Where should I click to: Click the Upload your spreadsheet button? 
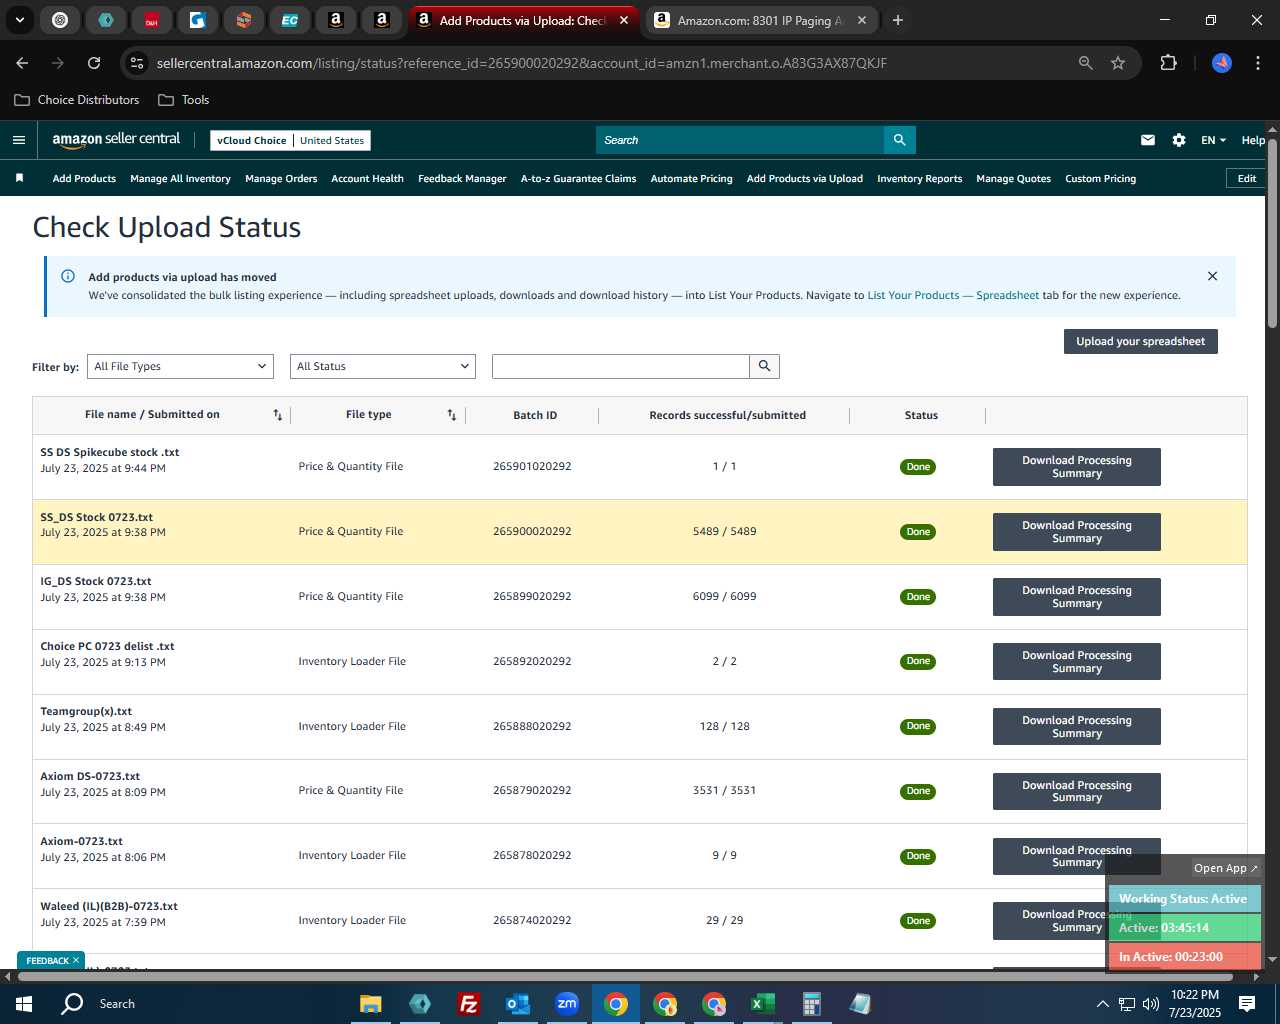point(1140,341)
